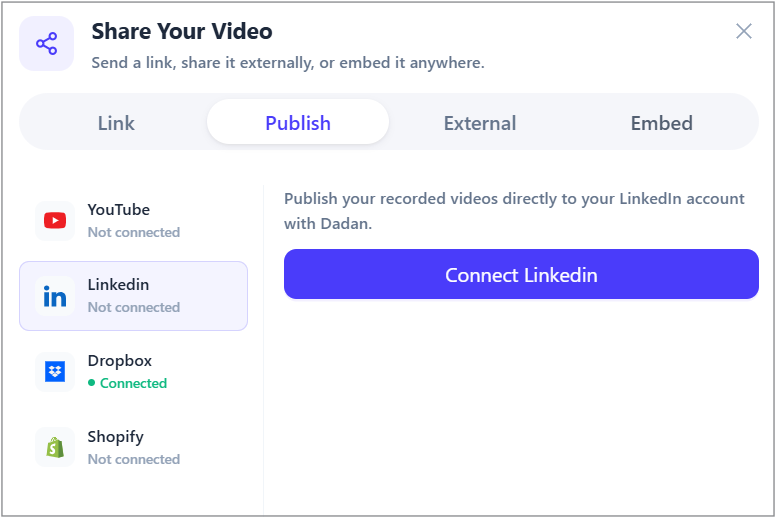
Task: Click the green Connected status under Dropbox
Action: (128, 383)
